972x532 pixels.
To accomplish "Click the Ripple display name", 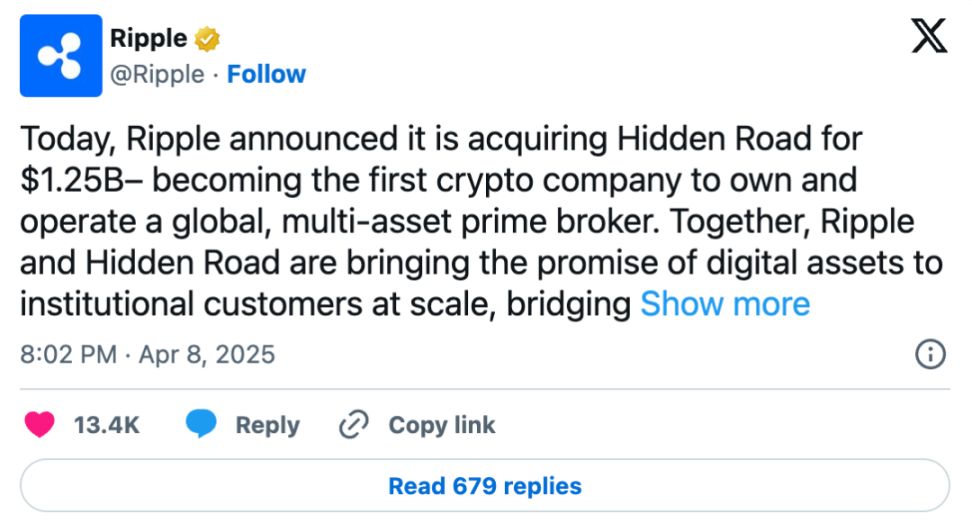I will [x=148, y=39].
